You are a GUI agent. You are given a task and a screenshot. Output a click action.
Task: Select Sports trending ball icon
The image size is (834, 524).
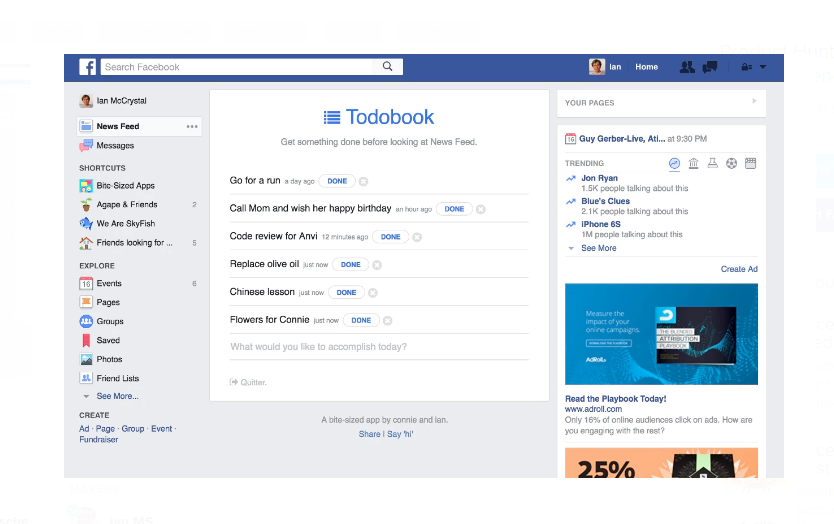click(x=732, y=163)
